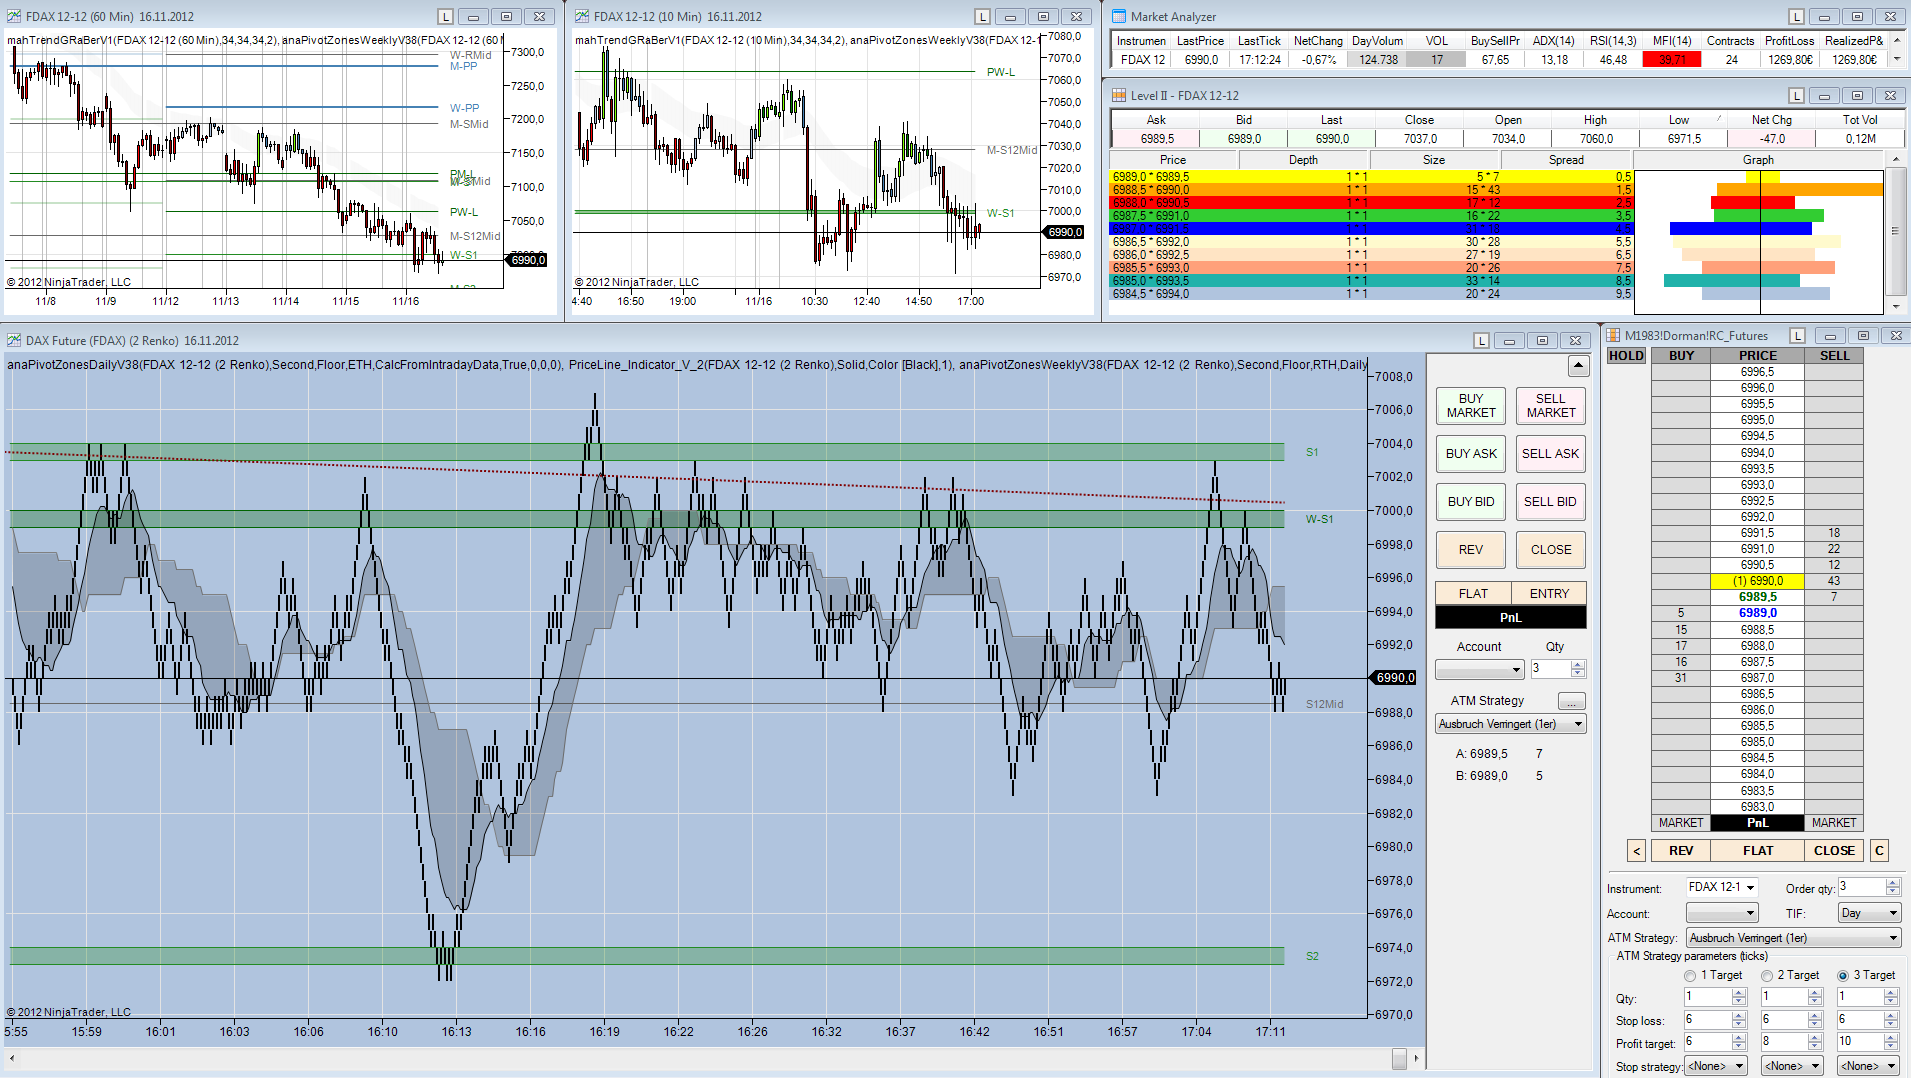This screenshot has height=1078, width=1911.
Task: Click the 'LastPrice' column header in Market Analyzer
Action: click(x=1200, y=41)
